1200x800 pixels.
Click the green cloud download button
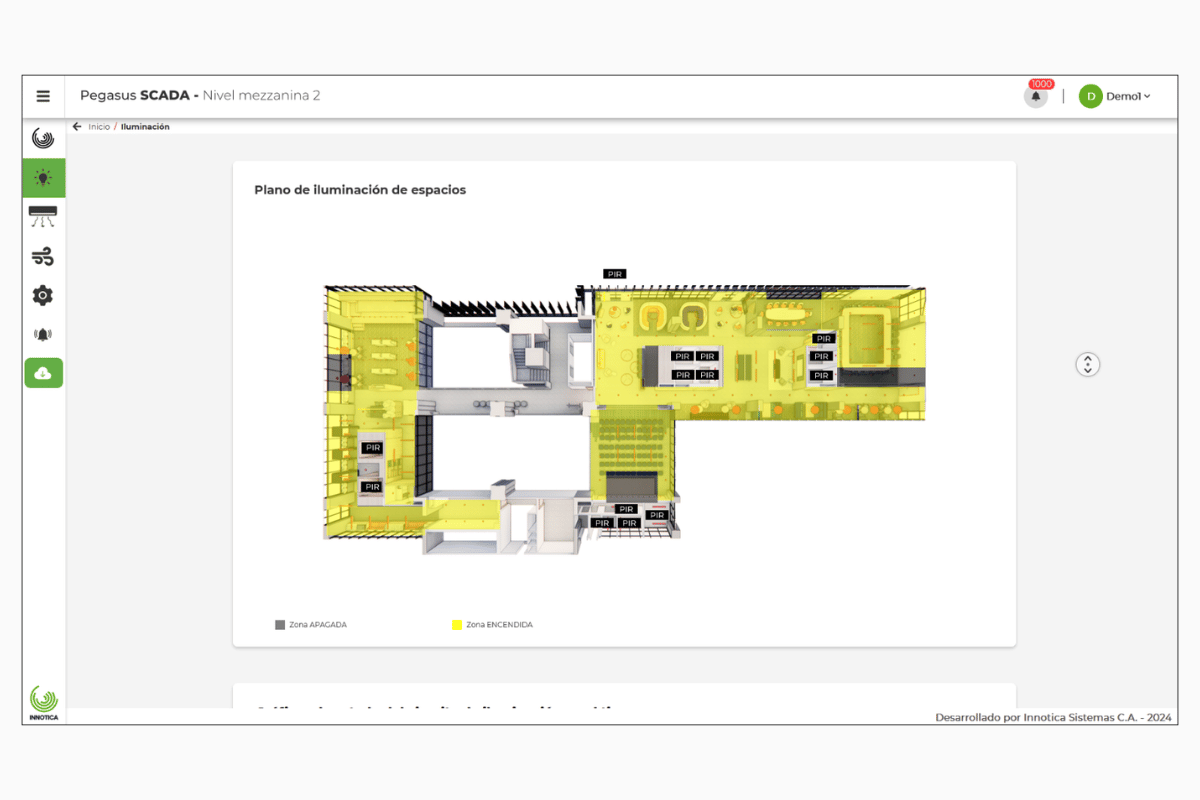[x=44, y=373]
